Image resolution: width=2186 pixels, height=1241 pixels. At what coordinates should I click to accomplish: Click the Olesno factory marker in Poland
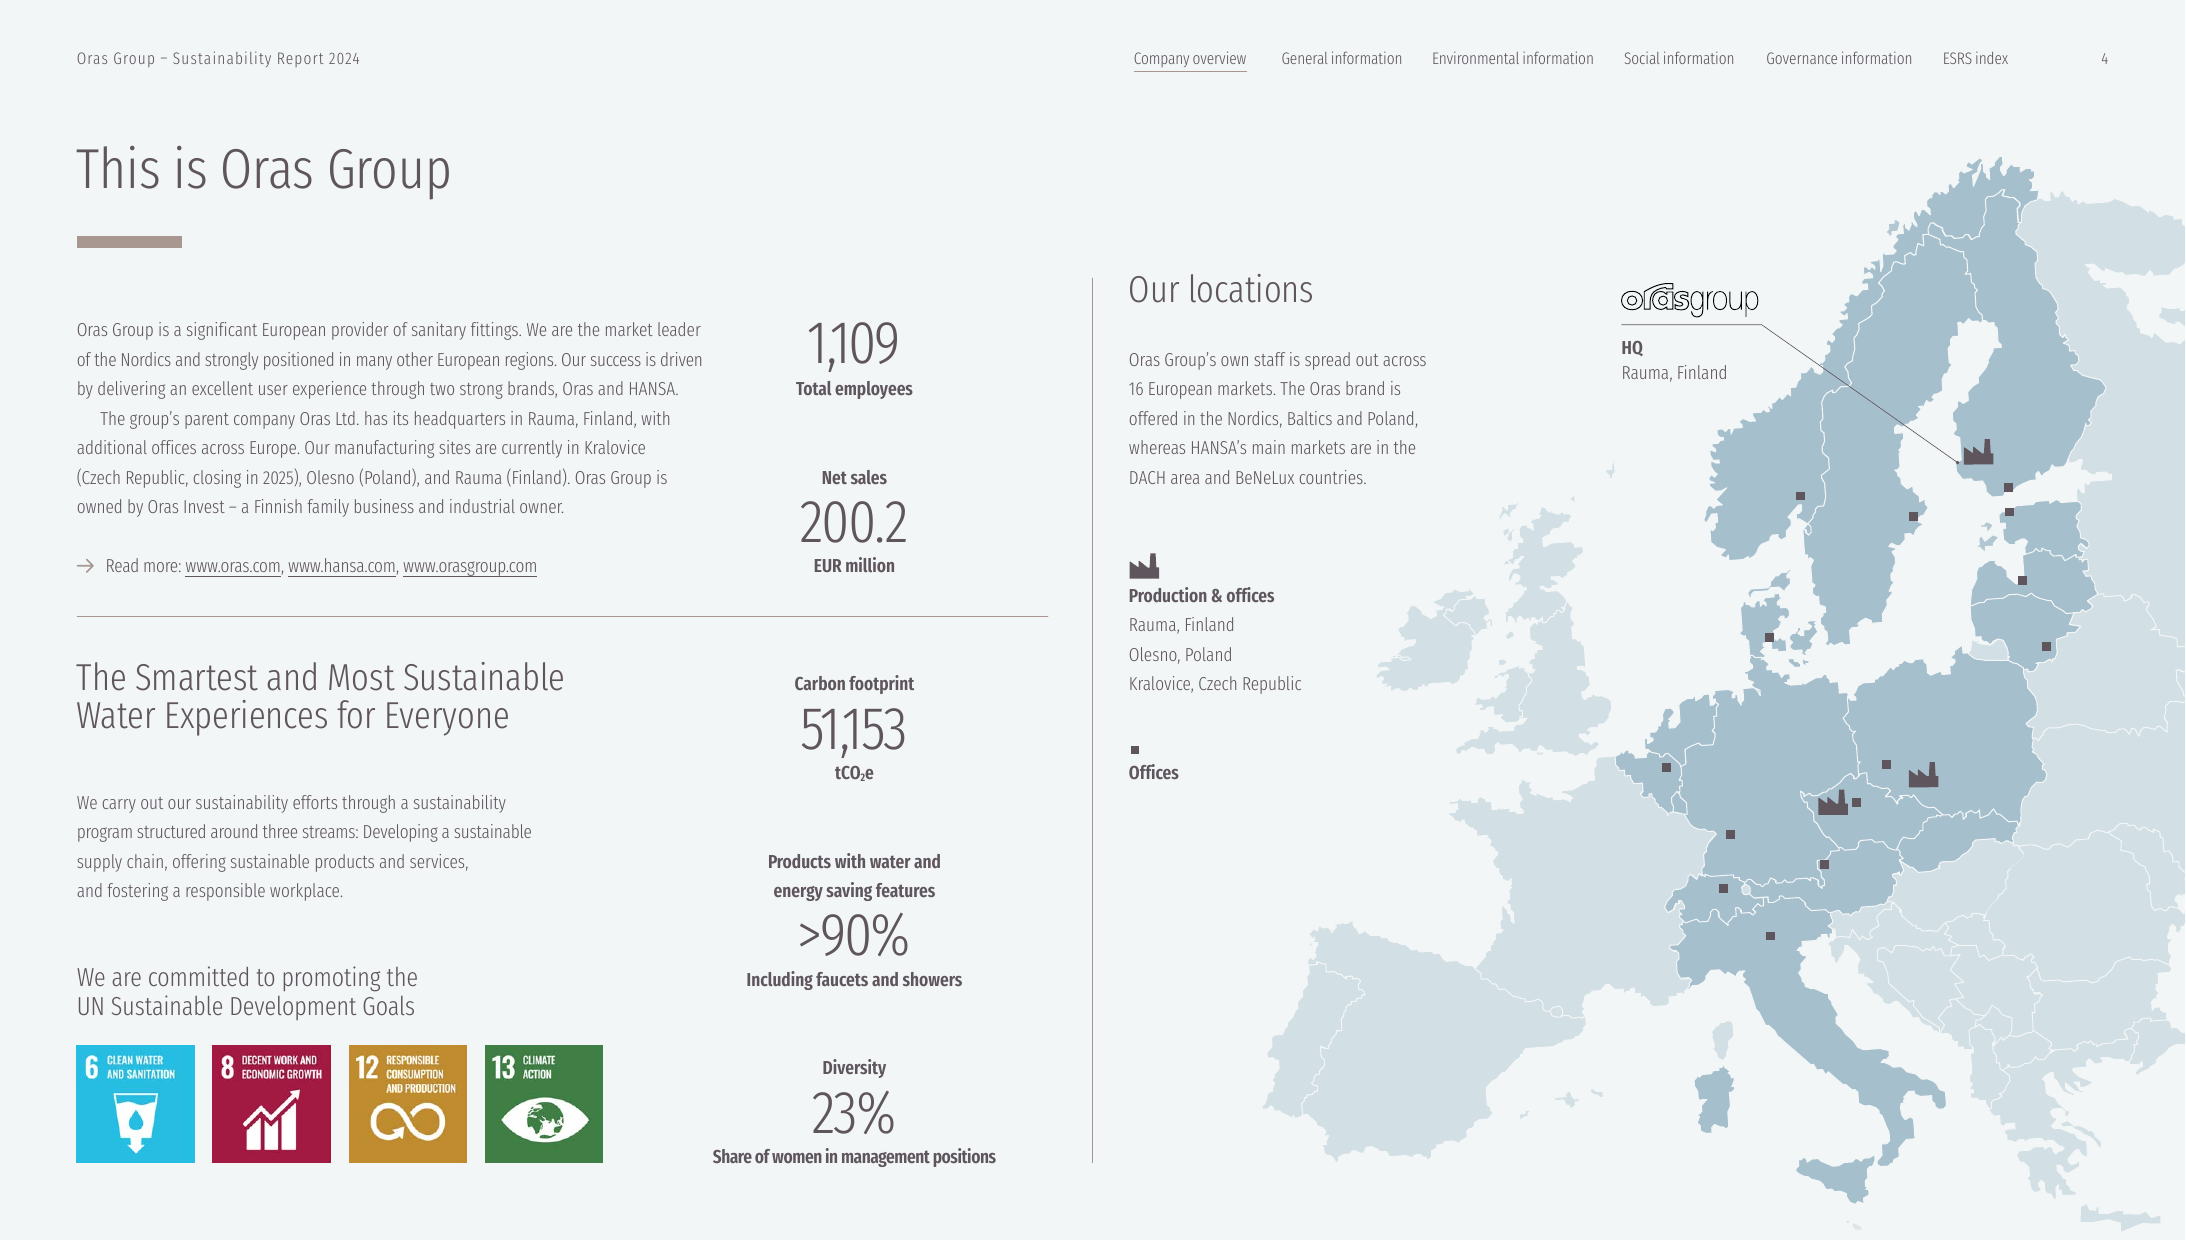pos(1923,775)
